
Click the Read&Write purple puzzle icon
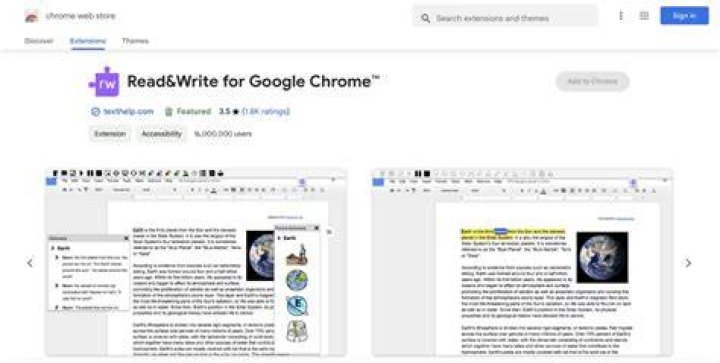104,82
